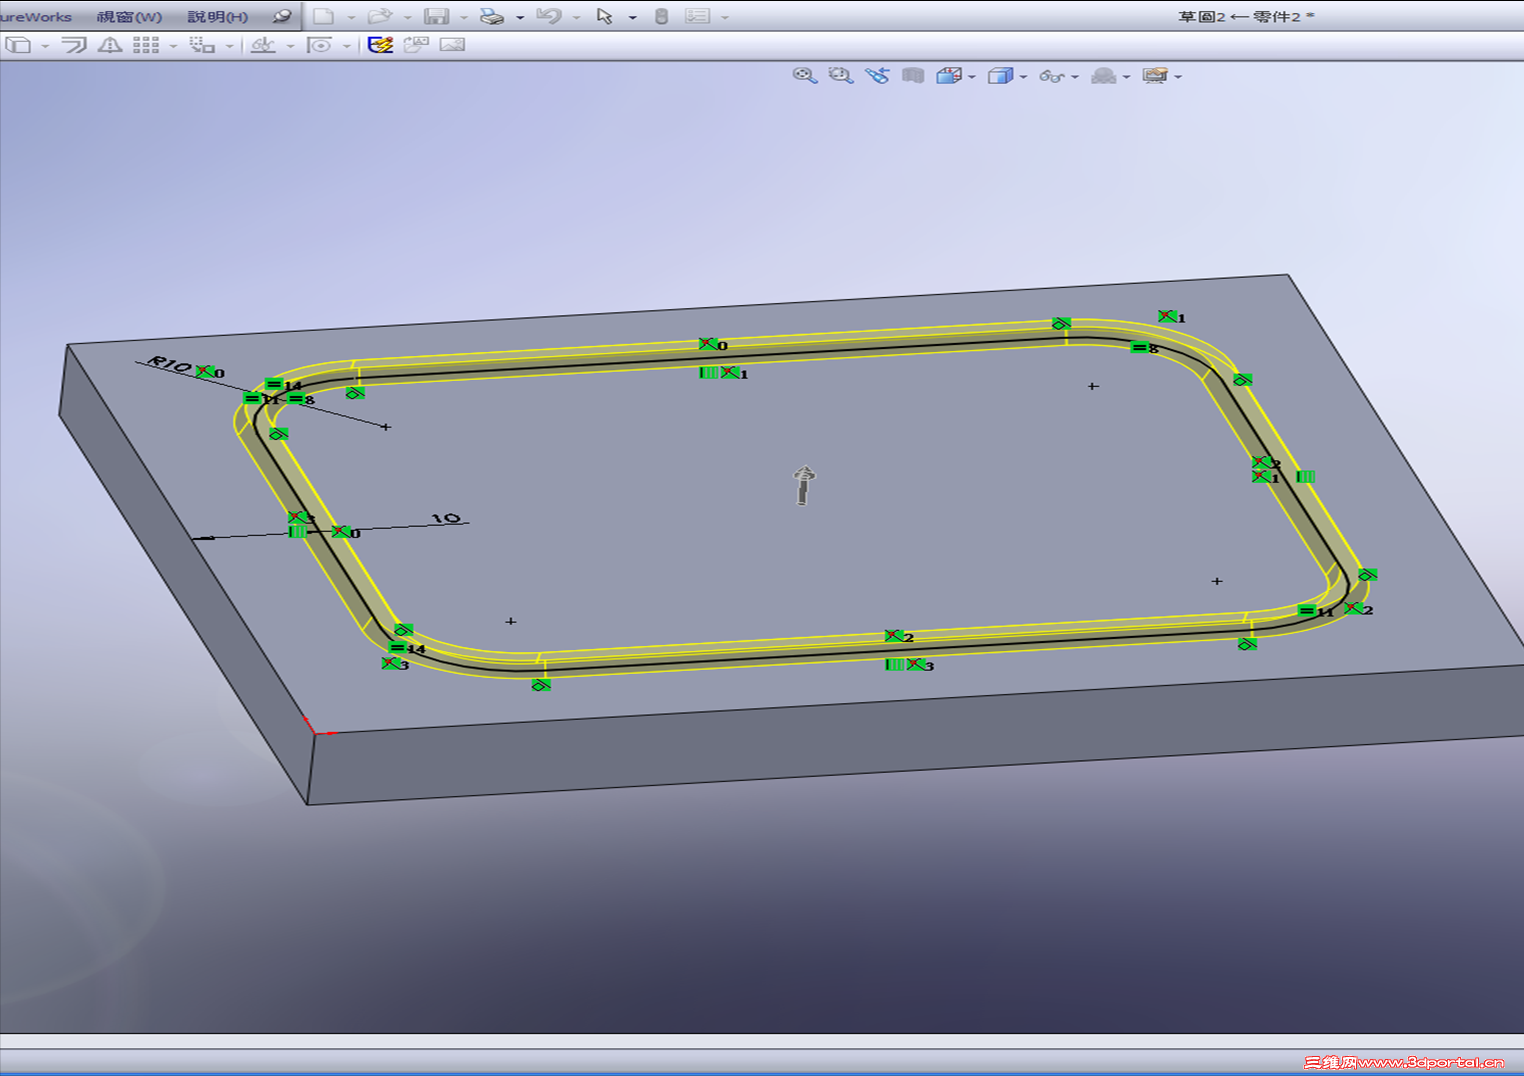Click the Undo arrow icon

pyautogui.click(x=548, y=16)
